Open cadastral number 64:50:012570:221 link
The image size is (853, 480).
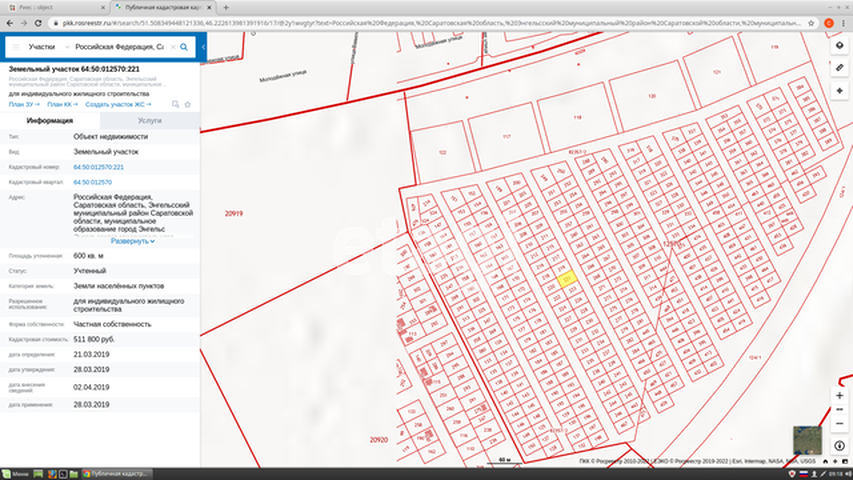98,167
